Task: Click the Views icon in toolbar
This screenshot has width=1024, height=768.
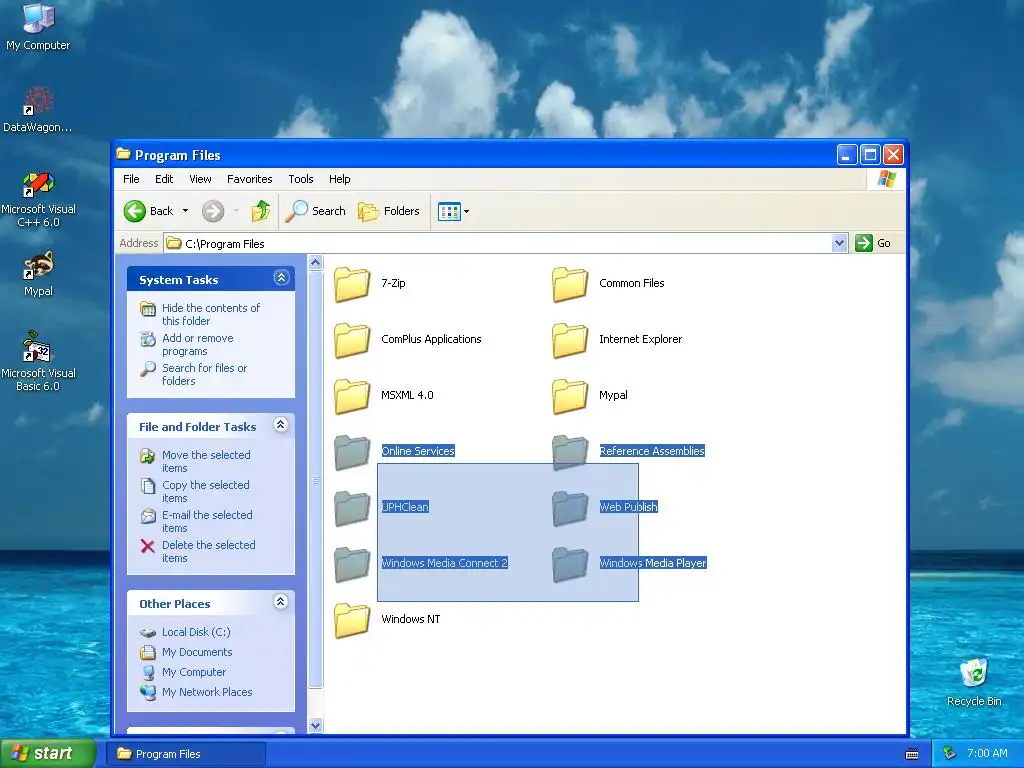Action: pos(449,212)
